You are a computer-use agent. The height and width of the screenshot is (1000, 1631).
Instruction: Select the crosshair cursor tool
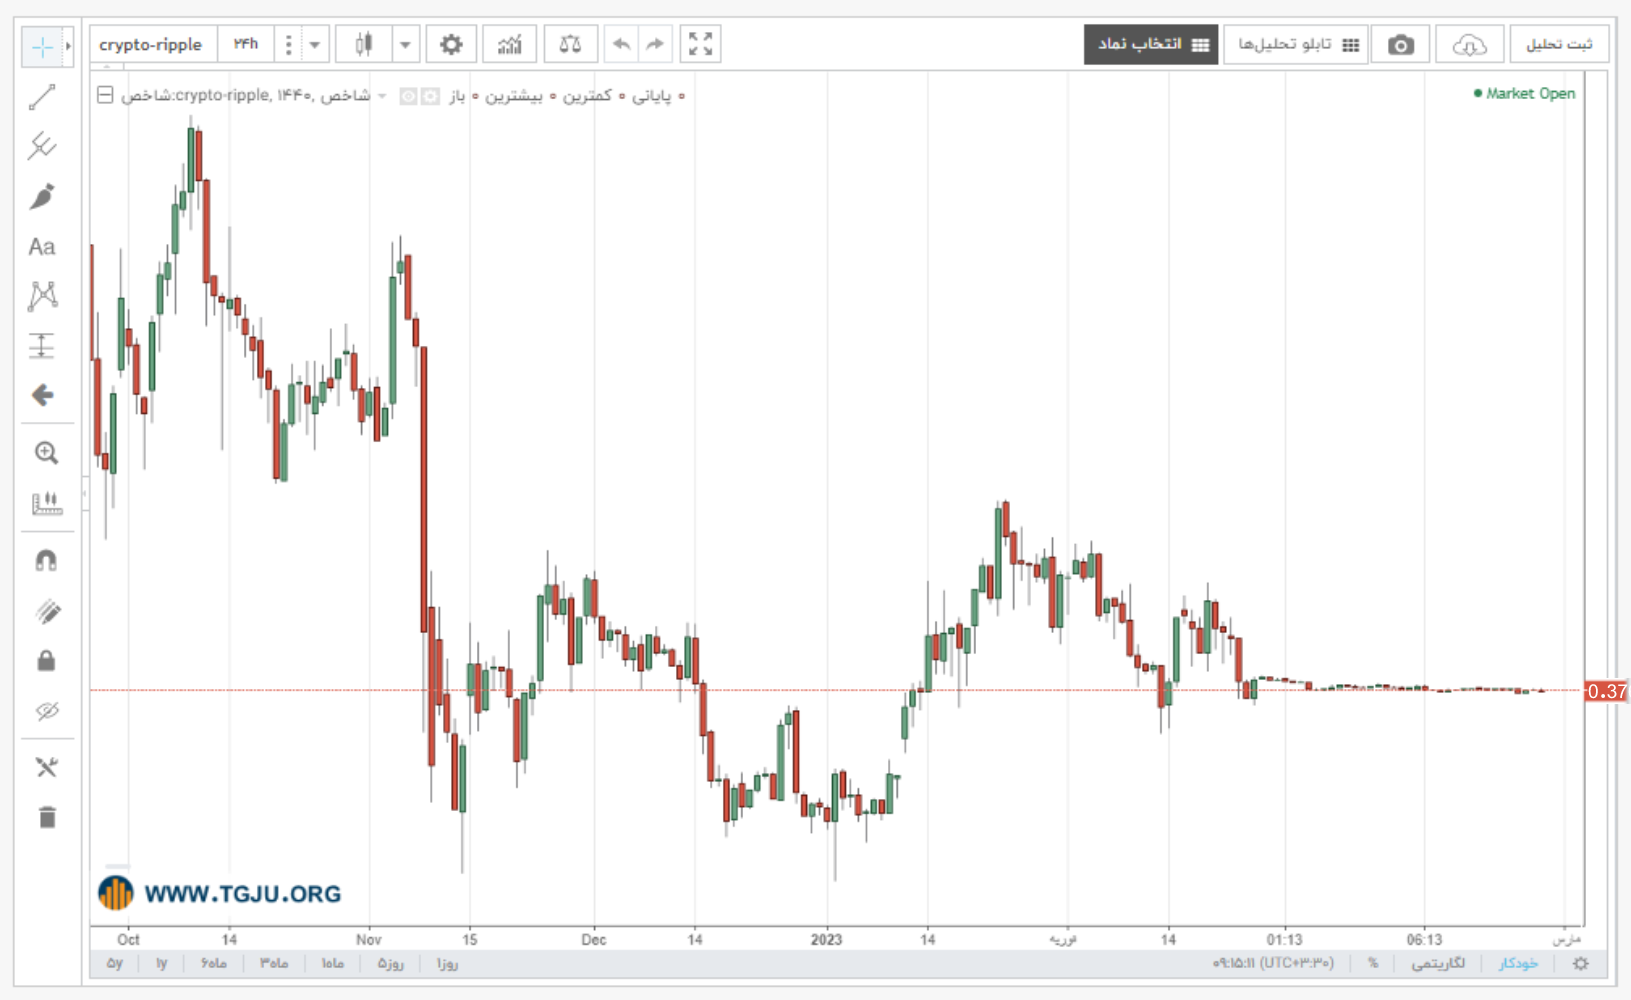click(x=42, y=47)
